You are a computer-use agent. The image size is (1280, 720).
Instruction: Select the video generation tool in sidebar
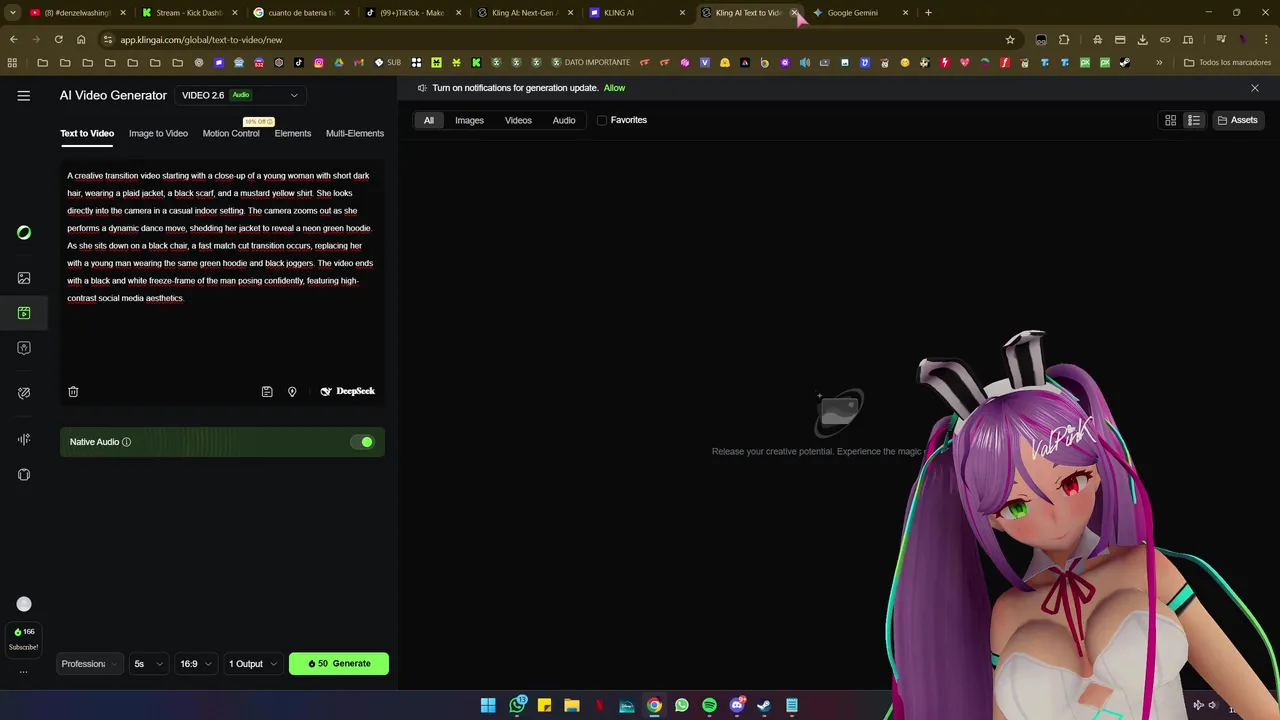click(24, 313)
